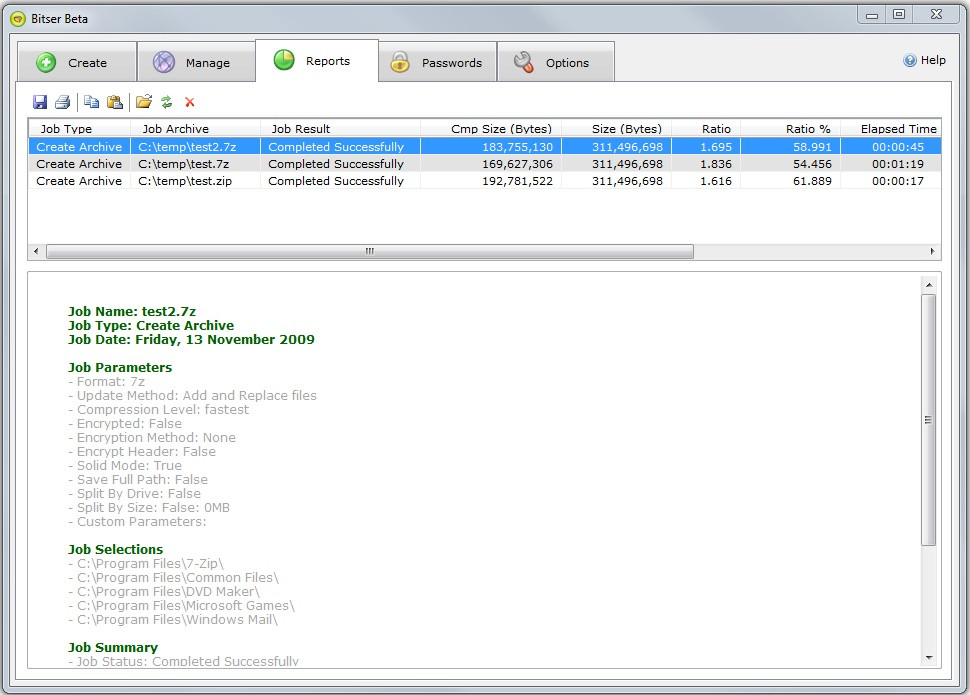Maximize the Bitser Beta window
The width and height of the screenshot is (970, 695).
899,14
